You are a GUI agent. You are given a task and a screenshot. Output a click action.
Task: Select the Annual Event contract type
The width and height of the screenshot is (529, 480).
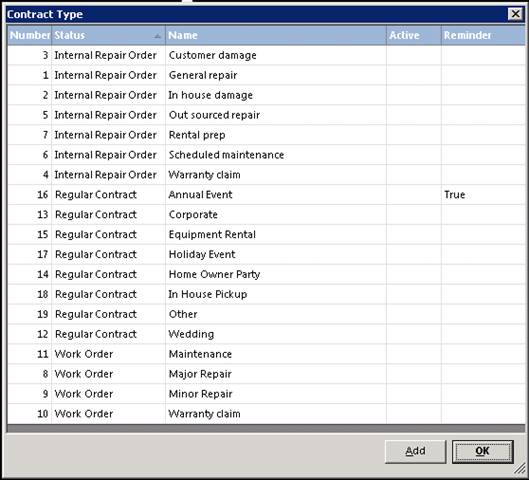click(x=267, y=195)
